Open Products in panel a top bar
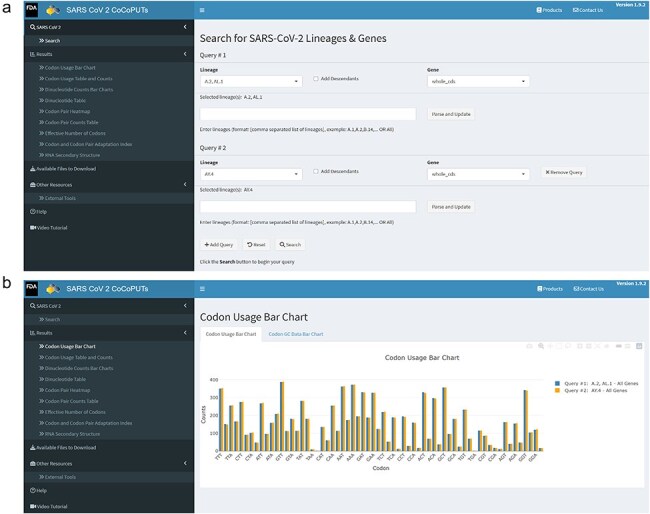650x514 pixels. click(x=549, y=10)
